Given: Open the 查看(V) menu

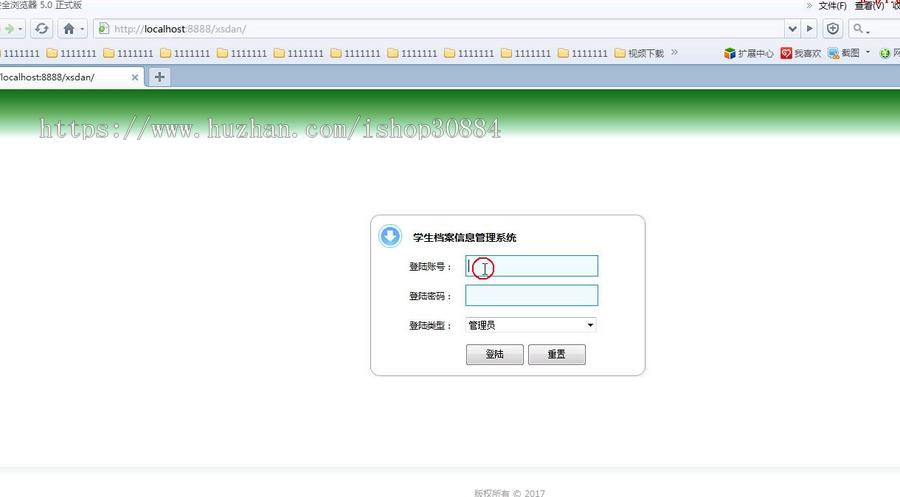Looking at the screenshot, I should [869, 6].
